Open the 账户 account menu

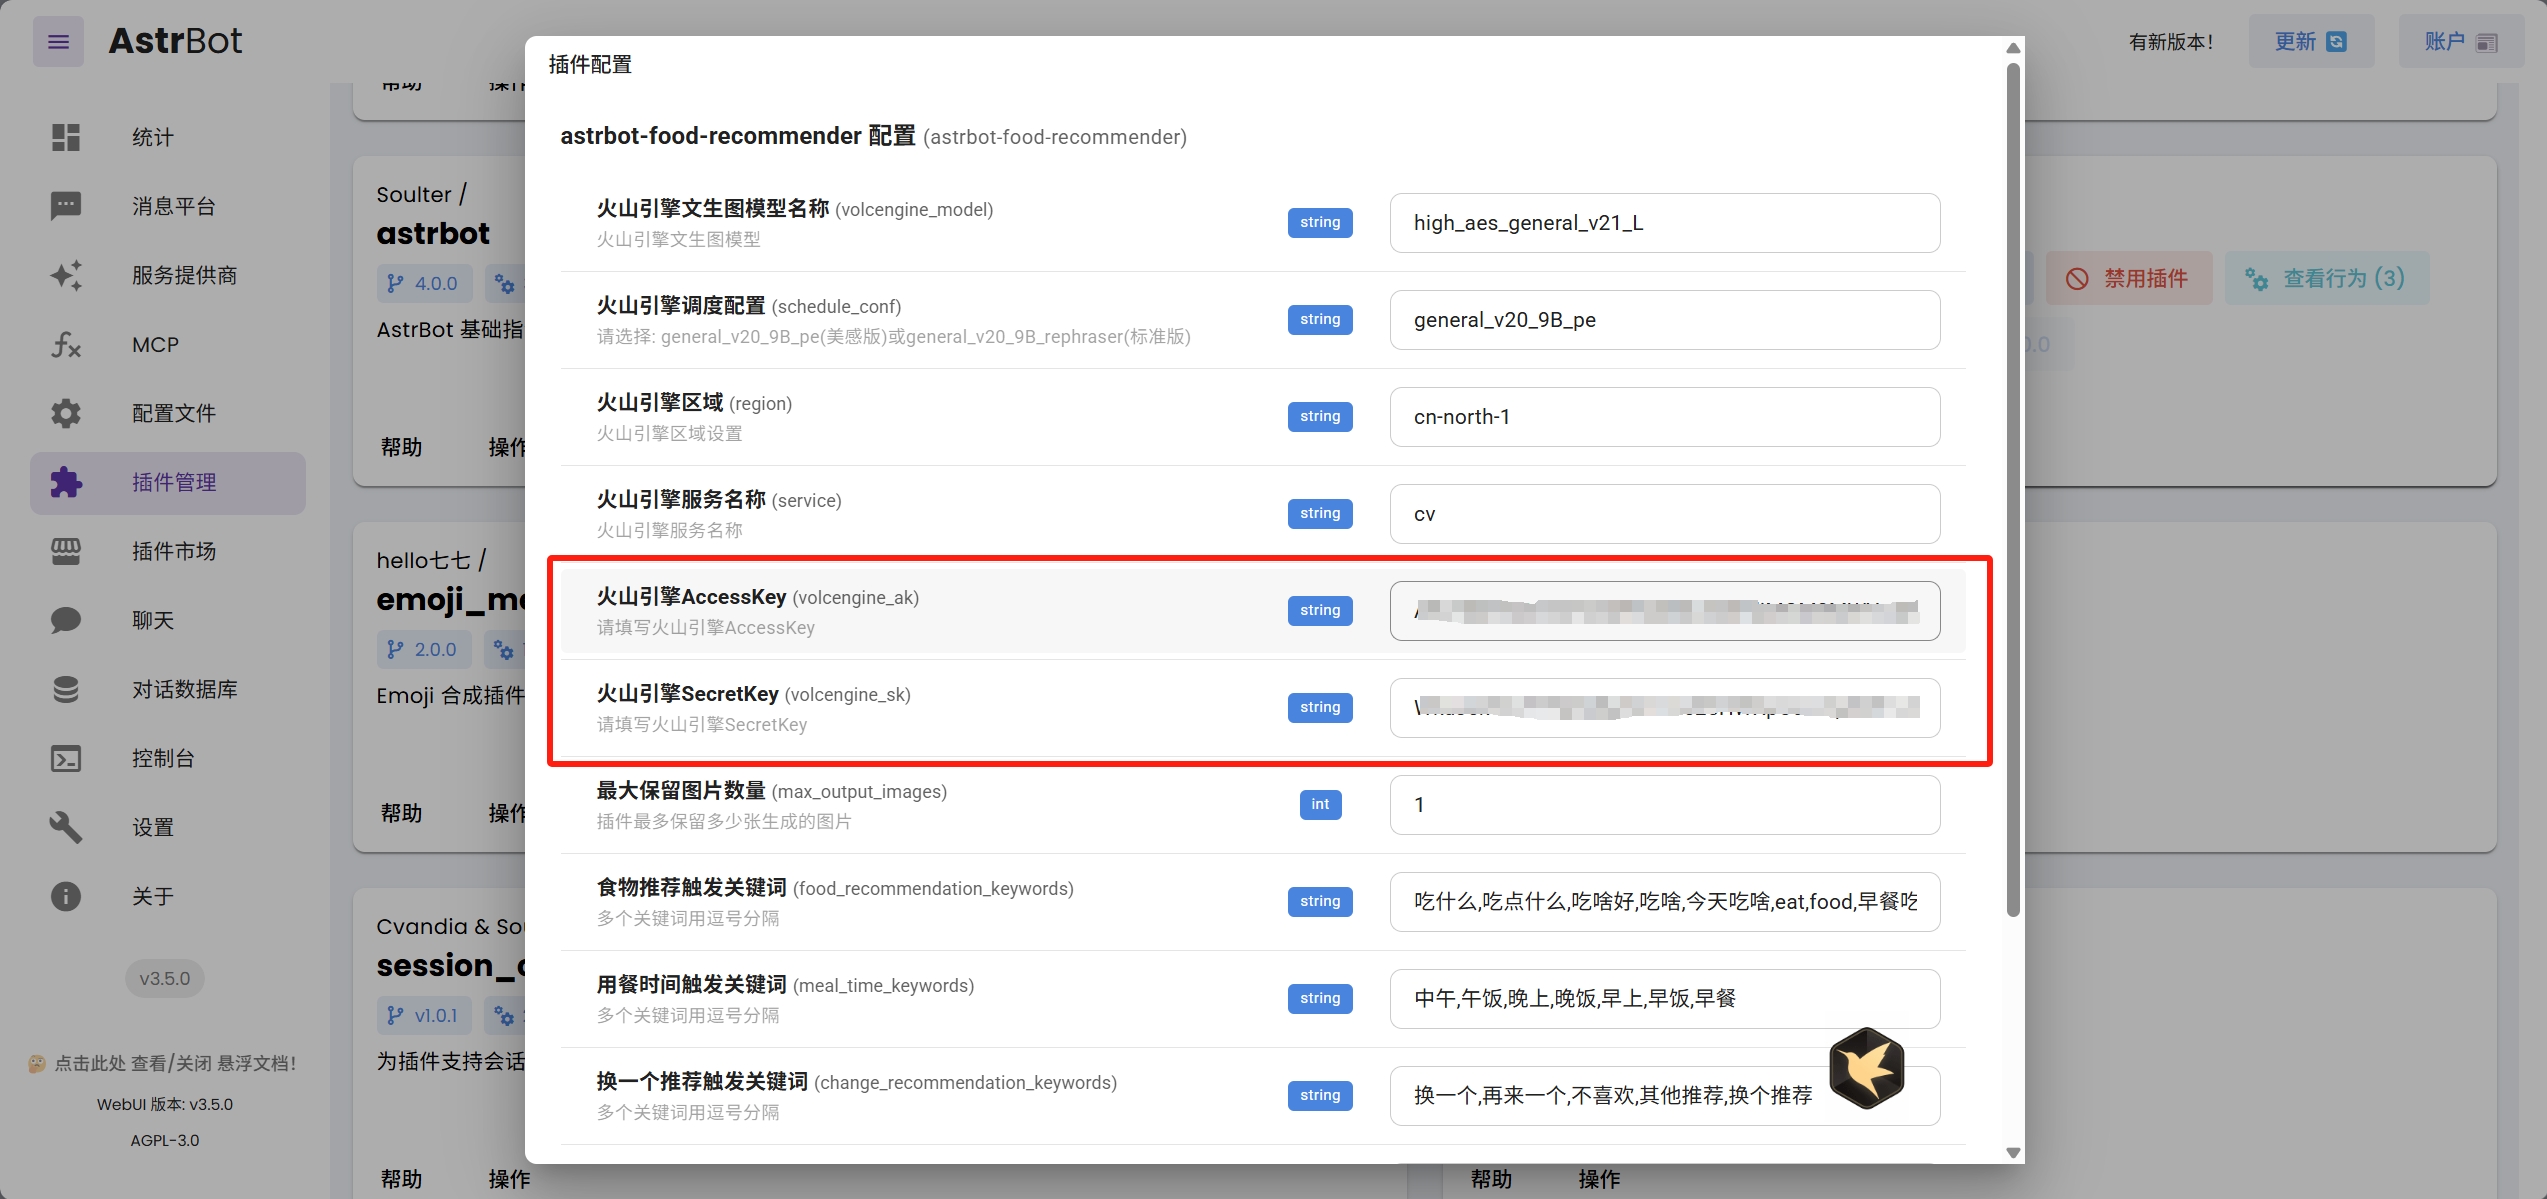point(2461,41)
